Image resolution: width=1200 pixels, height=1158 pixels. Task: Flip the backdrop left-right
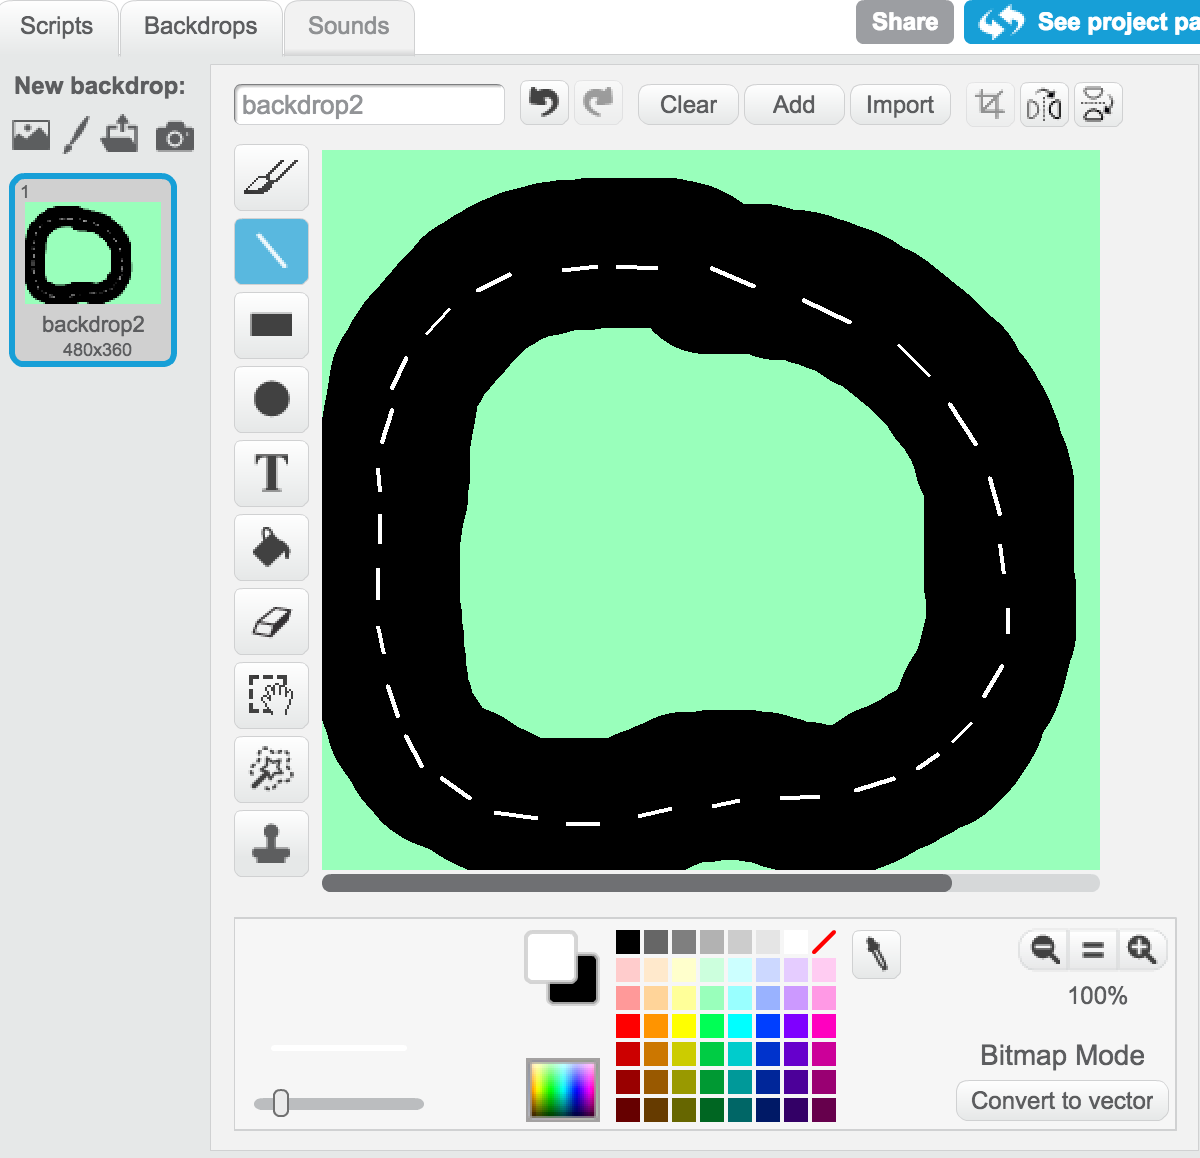click(1044, 104)
